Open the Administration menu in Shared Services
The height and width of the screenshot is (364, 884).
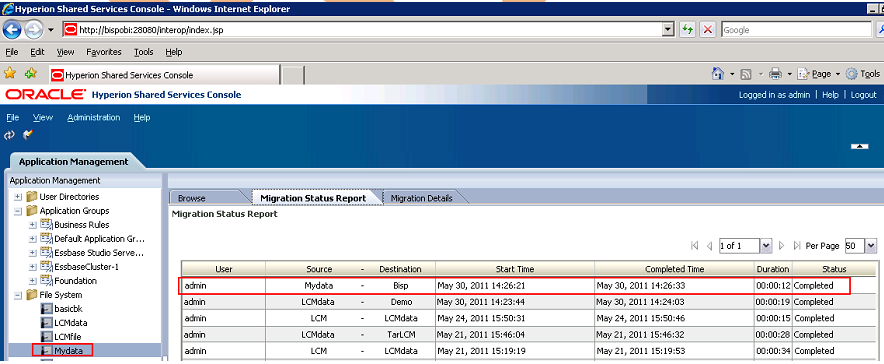[x=94, y=117]
